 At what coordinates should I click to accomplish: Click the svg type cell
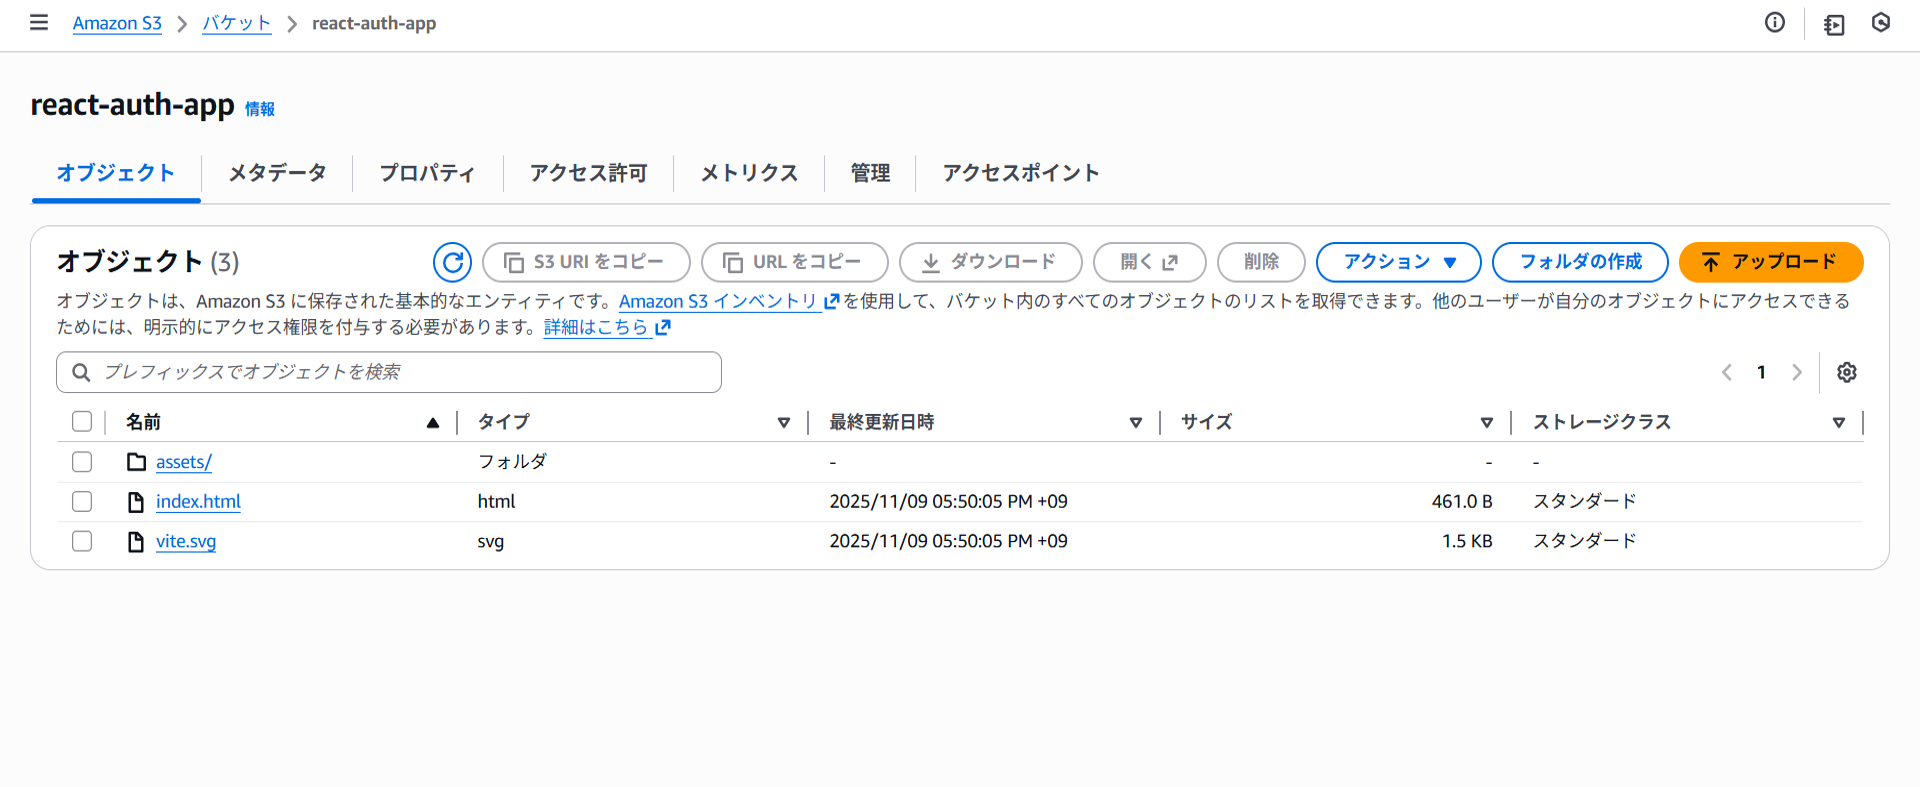tap(490, 541)
